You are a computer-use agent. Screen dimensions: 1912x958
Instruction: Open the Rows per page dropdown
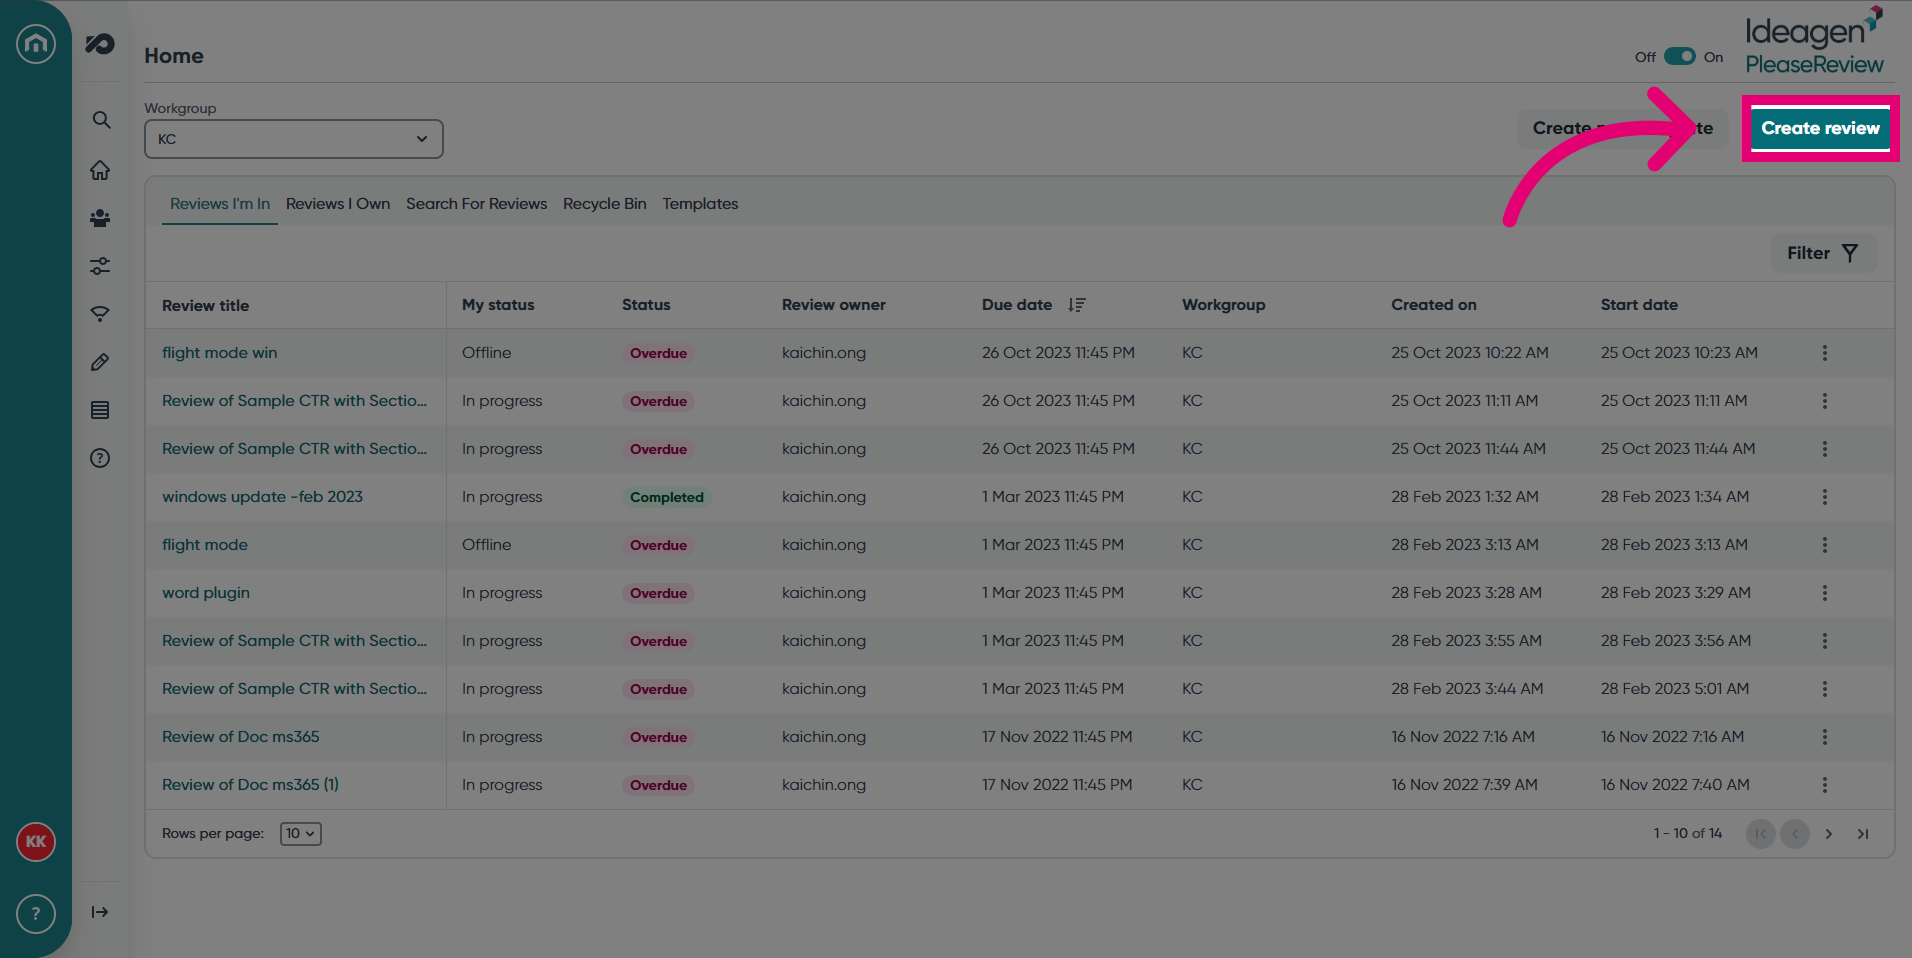(300, 833)
